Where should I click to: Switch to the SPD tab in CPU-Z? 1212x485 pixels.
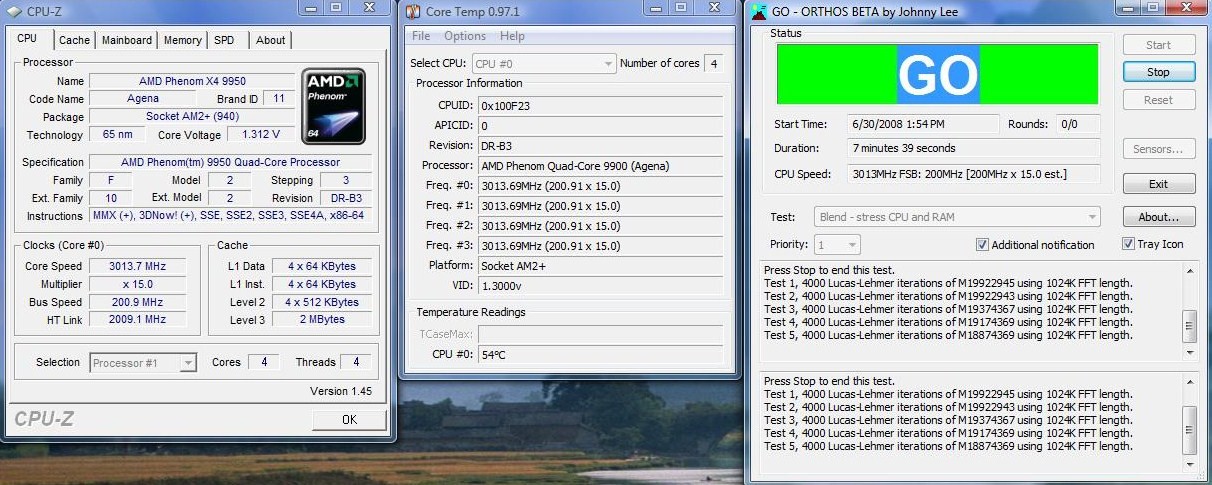click(x=224, y=40)
